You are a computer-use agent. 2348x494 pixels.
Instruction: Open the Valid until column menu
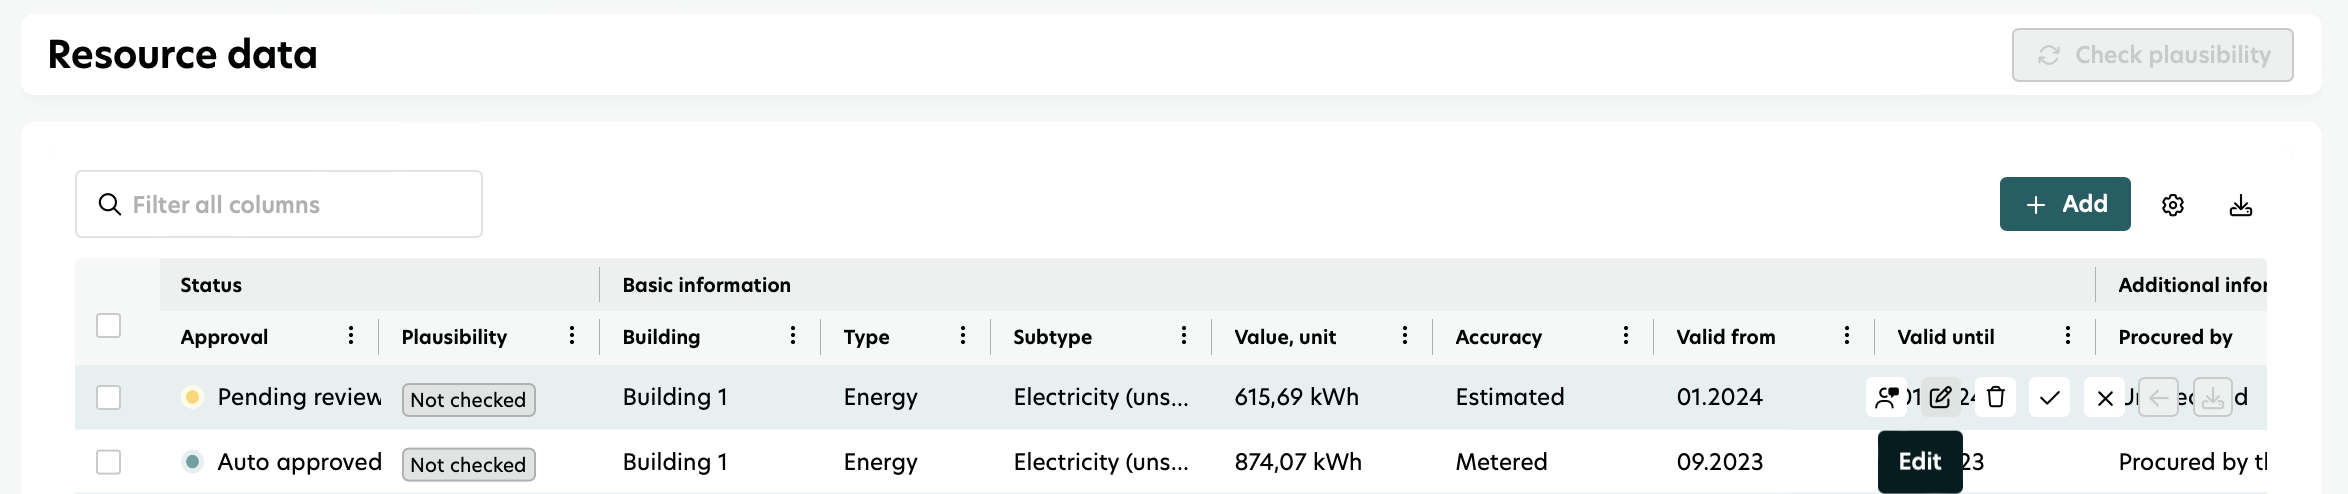pyautogui.click(x=2068, y=336)
